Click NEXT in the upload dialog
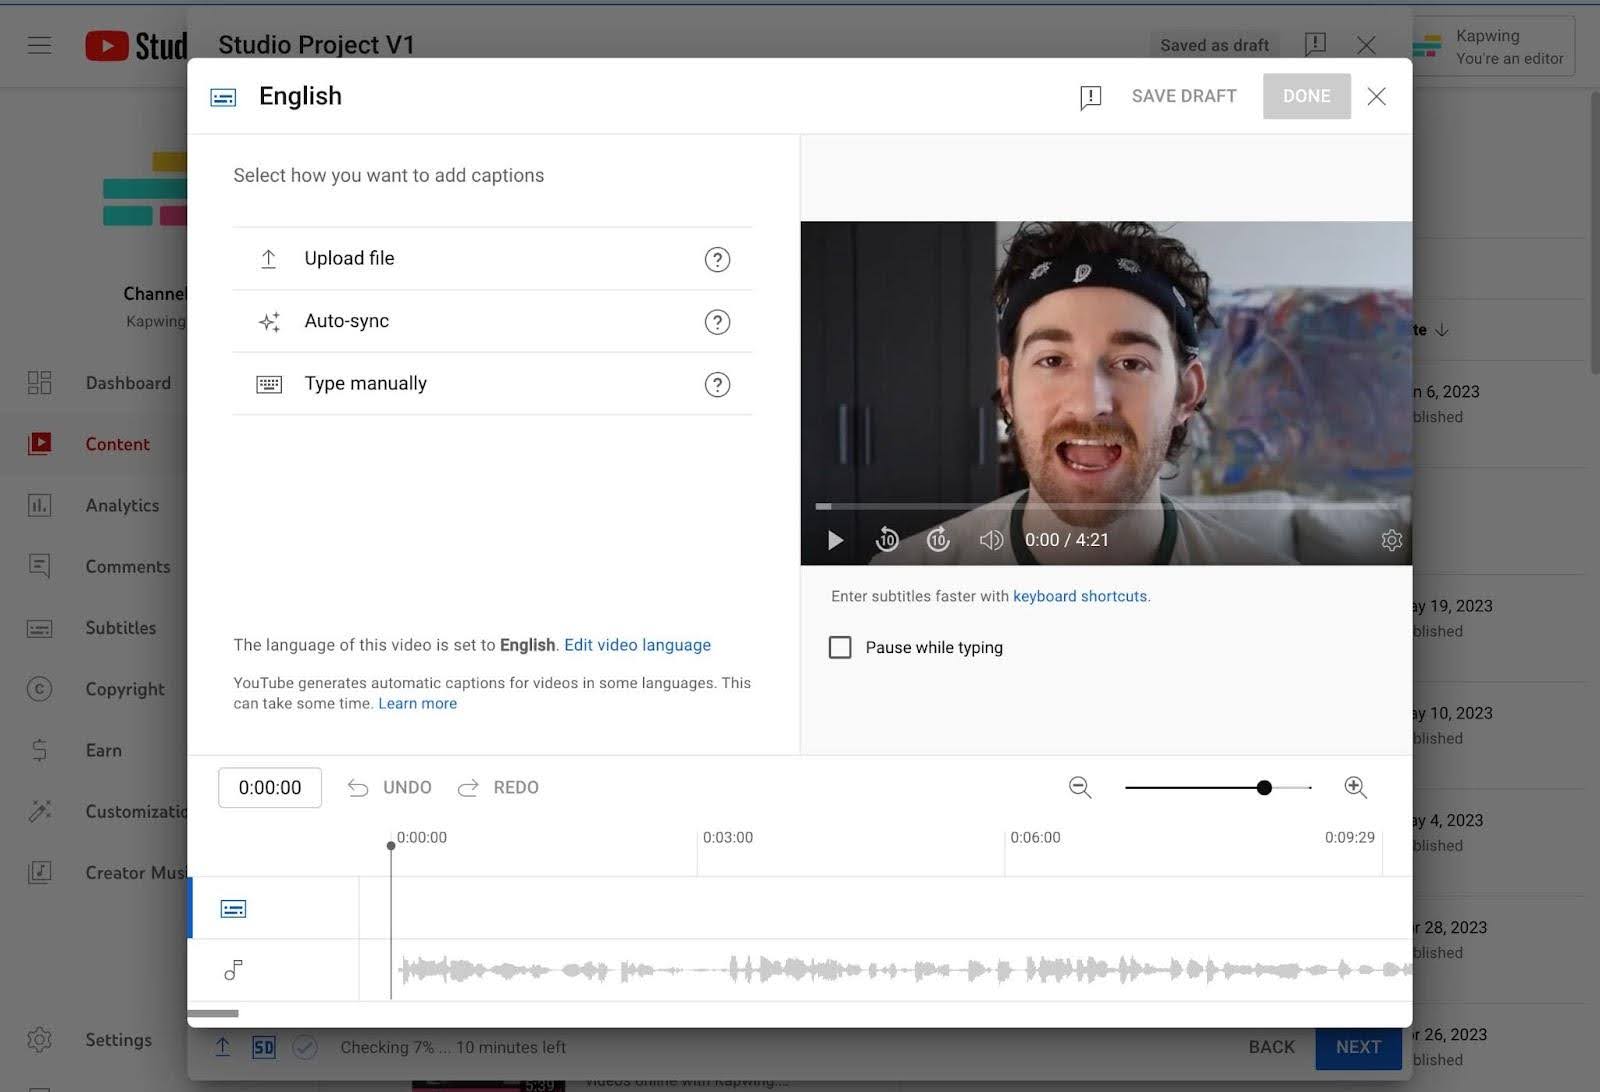This screenshot has height=1092, width=1600. point(1358,1047)
